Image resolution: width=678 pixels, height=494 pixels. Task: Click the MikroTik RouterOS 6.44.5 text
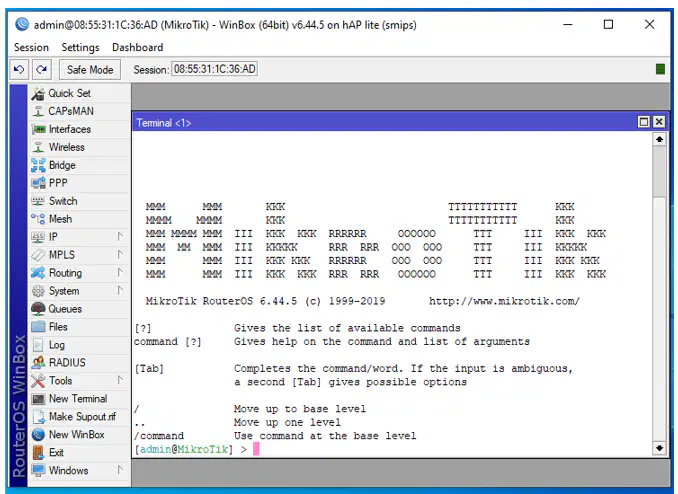click(x=221, y=301)
